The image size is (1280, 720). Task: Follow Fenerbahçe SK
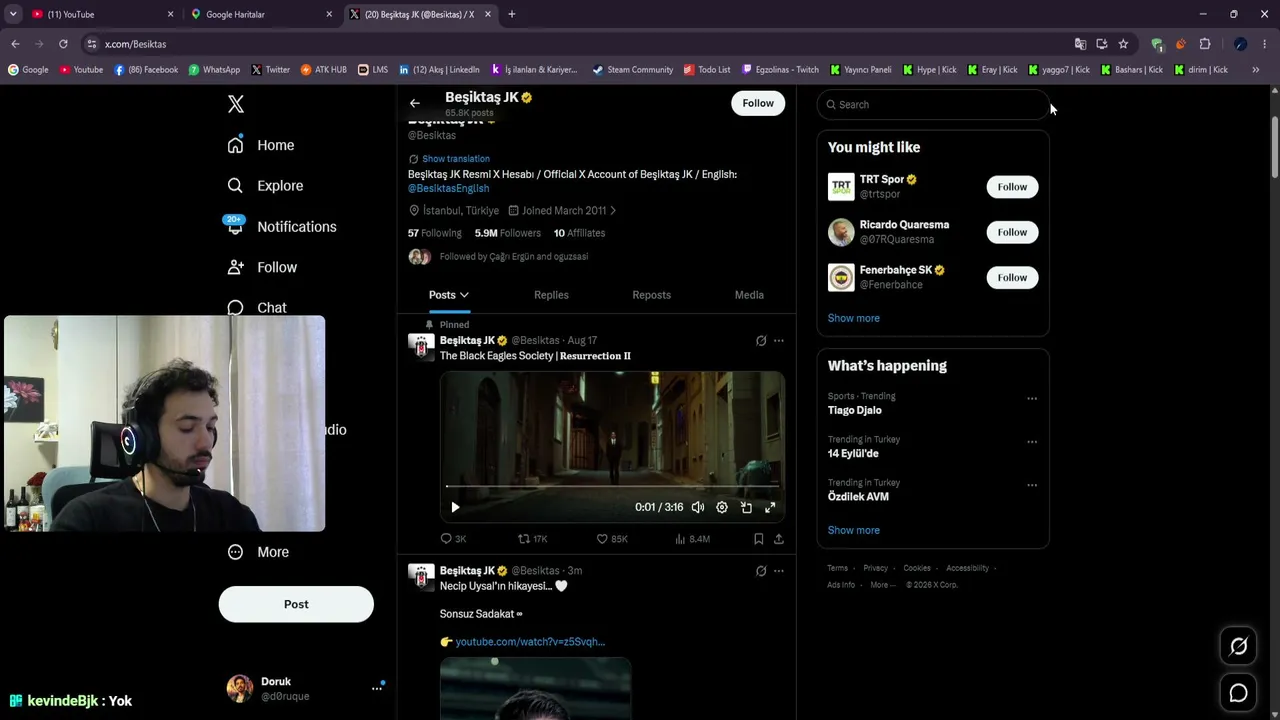pyautogui.click(x=1012, y=277)
